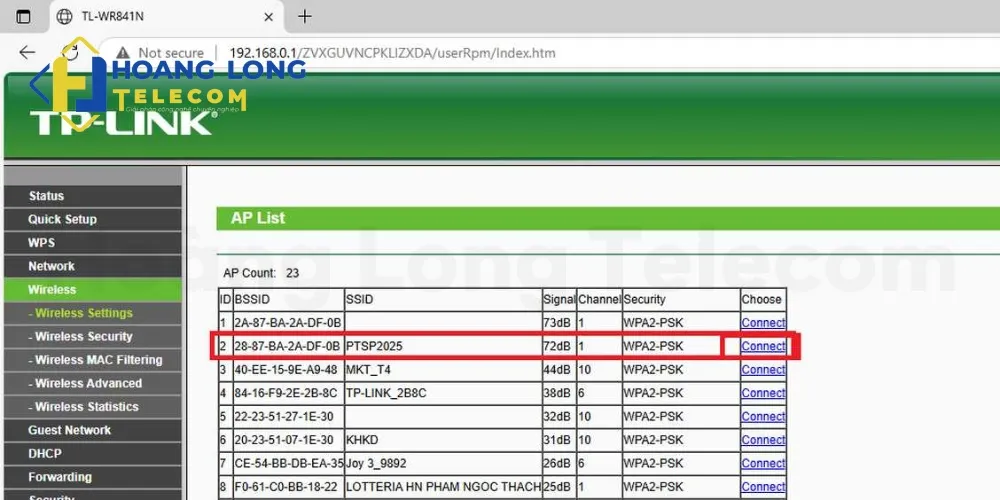The image size is (1000, 500).
Task: Click the AP Count 23 text
Action: [x=261, y=273]
